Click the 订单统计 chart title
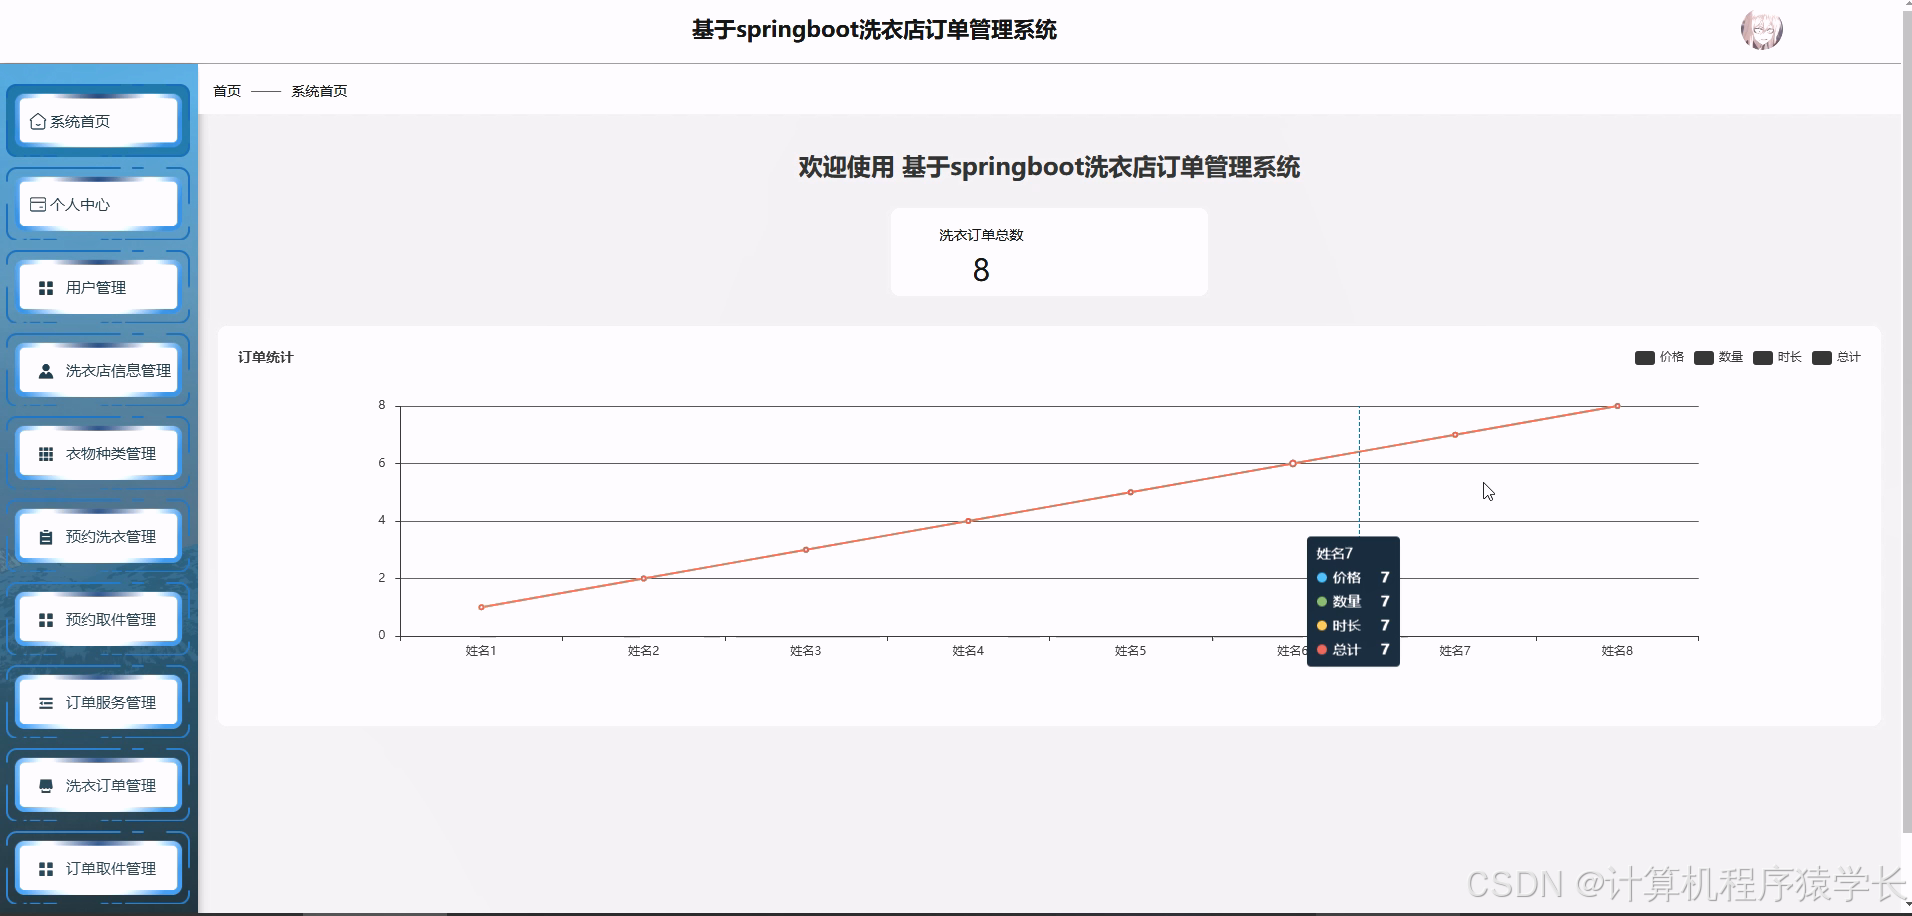This screenshot has width=1912, height=916. tap(266, 357)
